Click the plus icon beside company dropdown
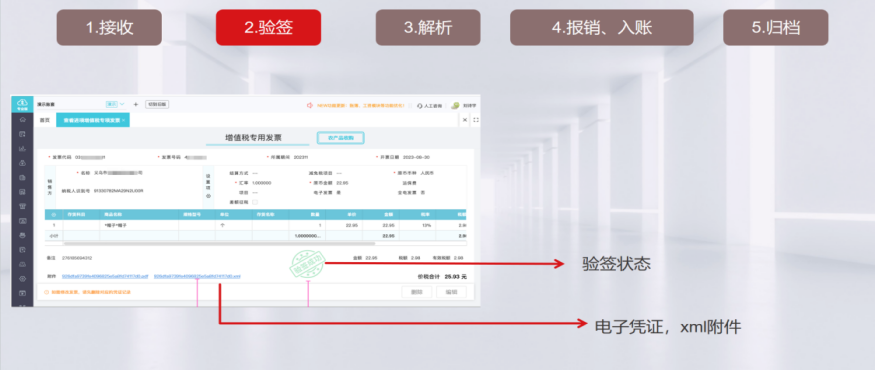This screenshot has height=370, width=876. [136, 105]
